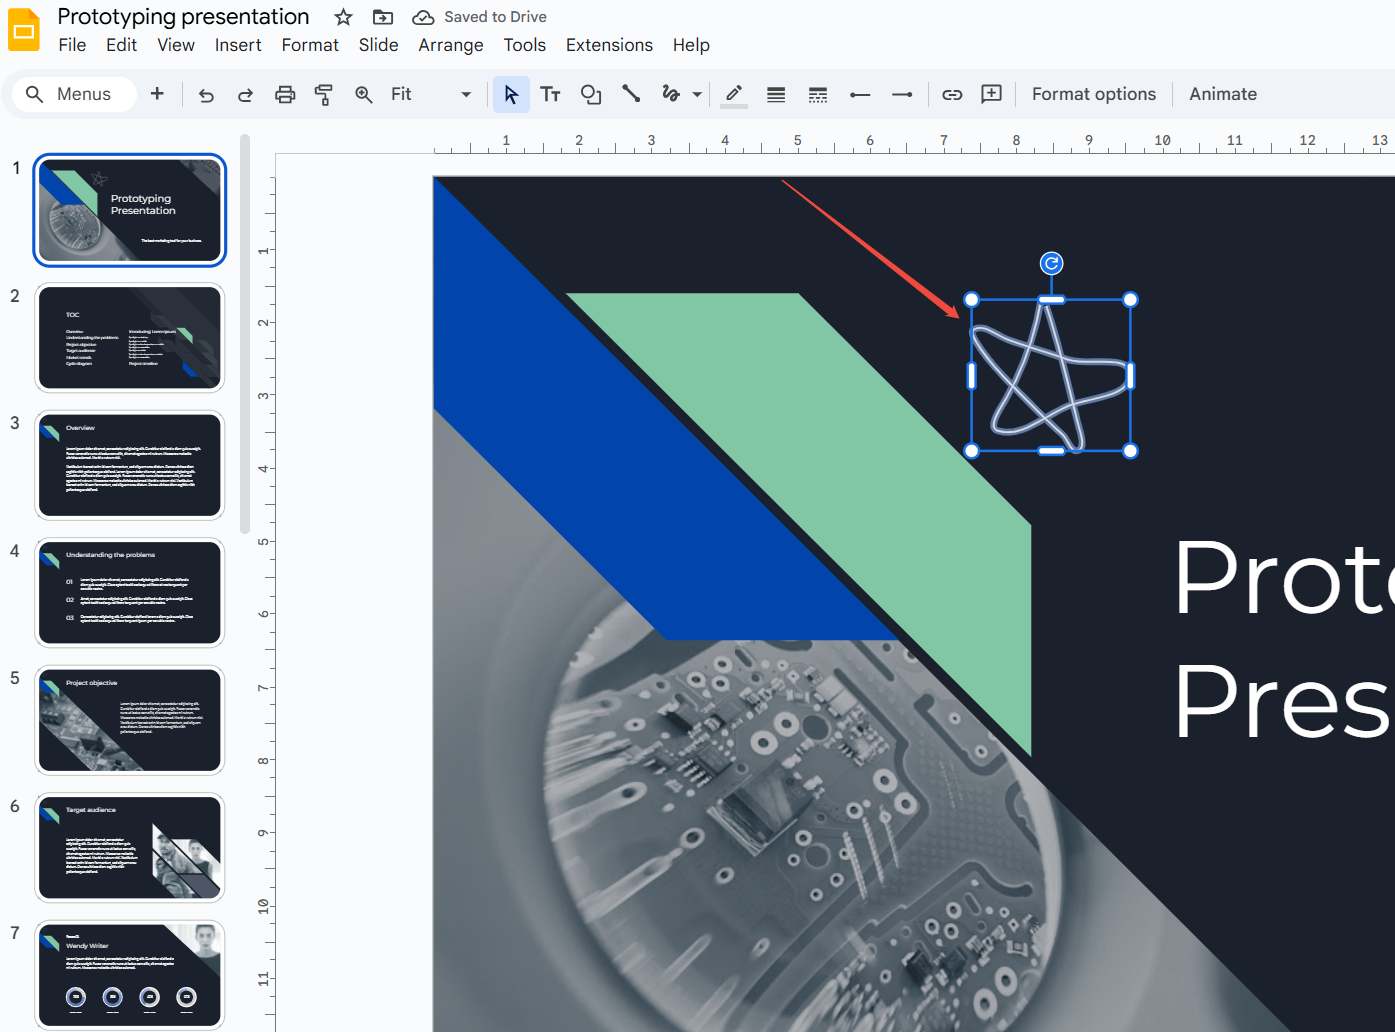
Task: Open the Extensions menu
Action: pyautogui.click(x=609, y=44)
